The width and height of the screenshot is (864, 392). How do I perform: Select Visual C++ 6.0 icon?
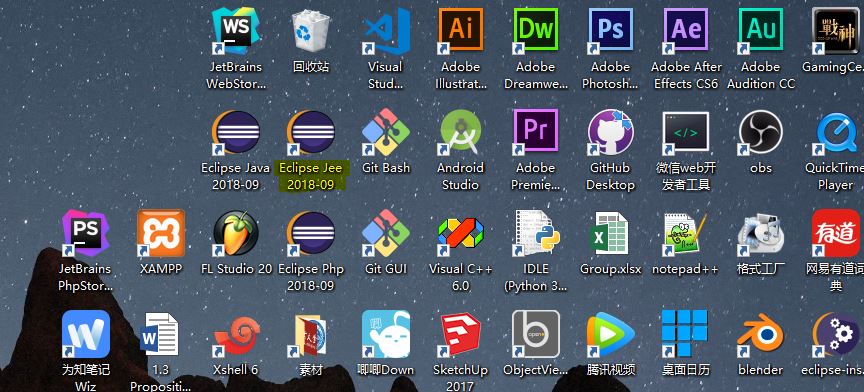coord(461,233)
